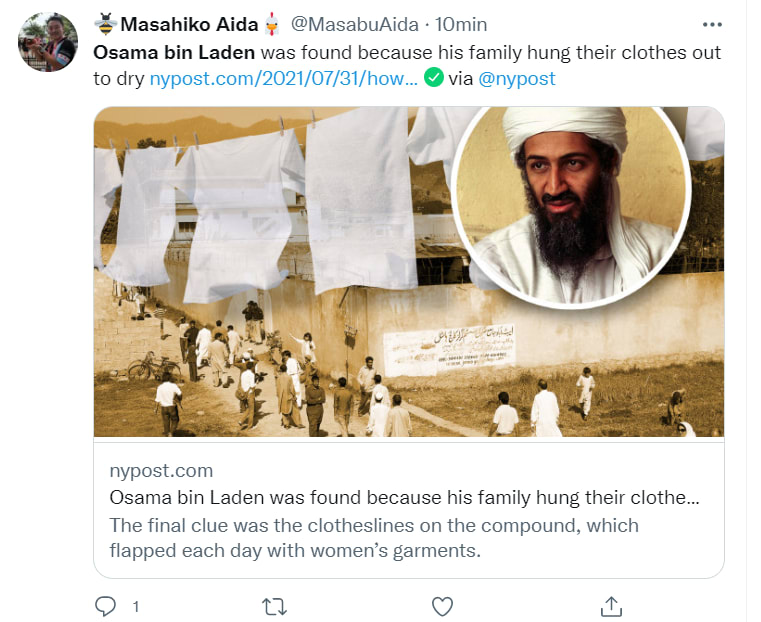Open the retweet options
The image size is (761, 622).
pos(273,606)
